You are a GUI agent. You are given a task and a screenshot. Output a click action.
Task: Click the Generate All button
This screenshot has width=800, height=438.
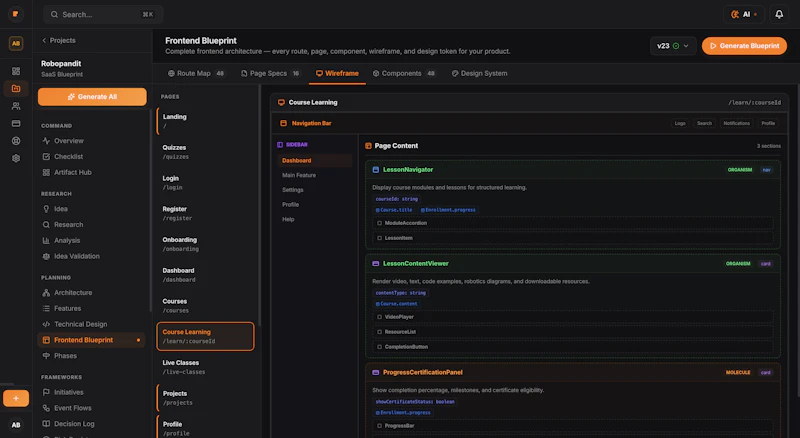pyautogui.click(x=92, y=96)
